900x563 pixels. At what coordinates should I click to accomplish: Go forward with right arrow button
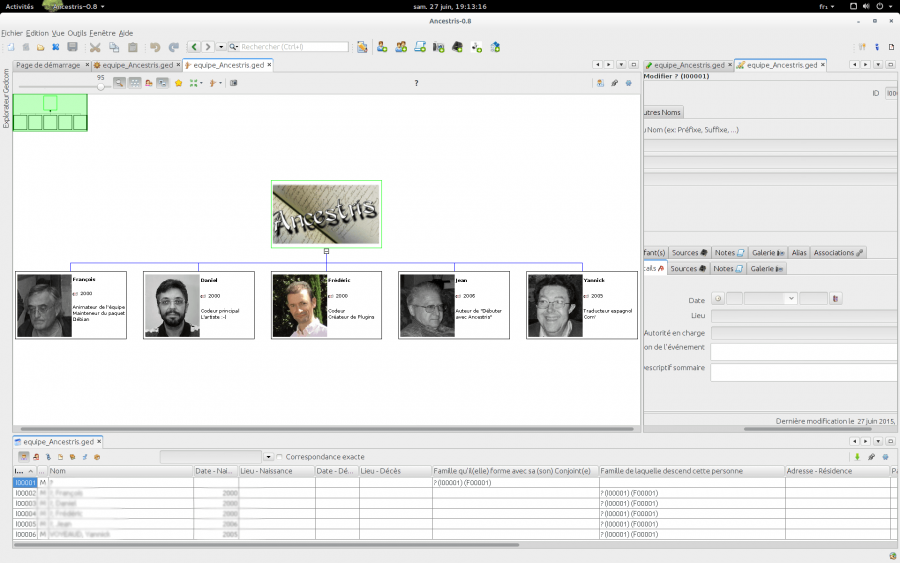coord(208,47)
